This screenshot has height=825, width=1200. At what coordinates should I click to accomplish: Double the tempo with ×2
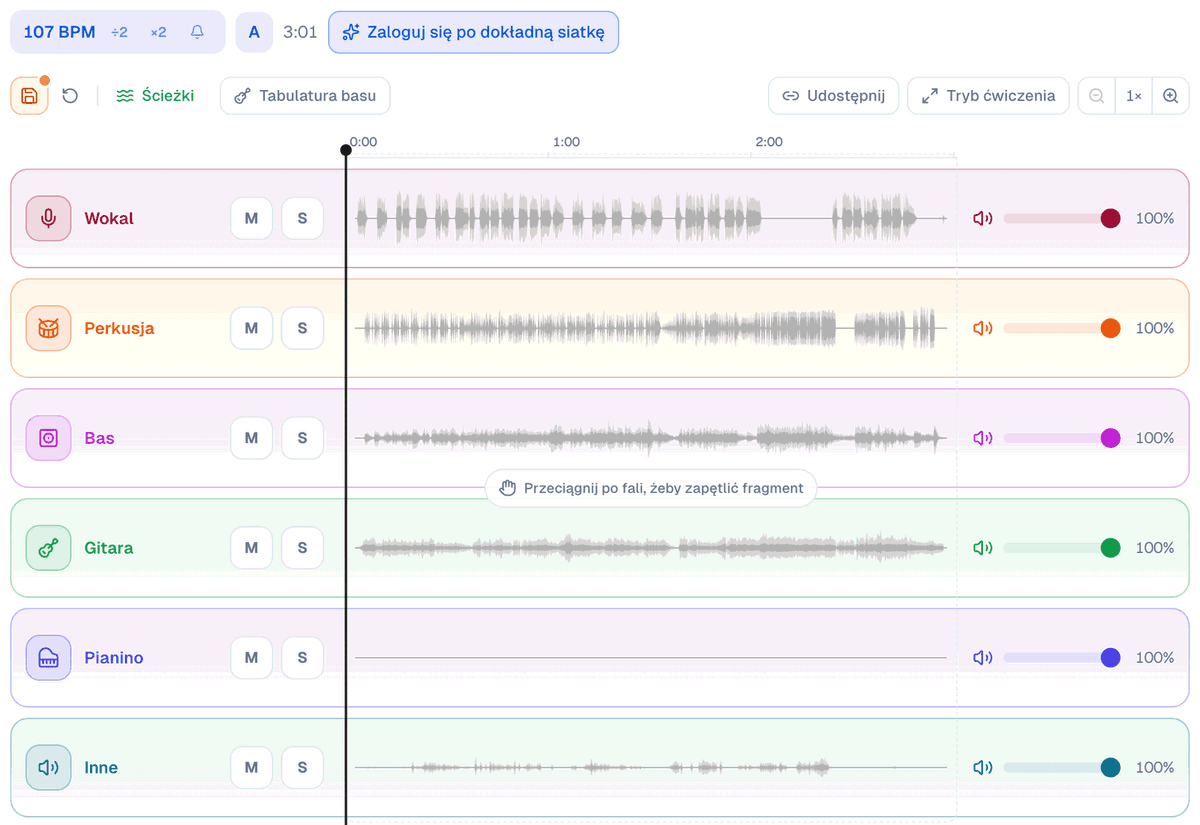pyautogui.click(x=158, y=32)
